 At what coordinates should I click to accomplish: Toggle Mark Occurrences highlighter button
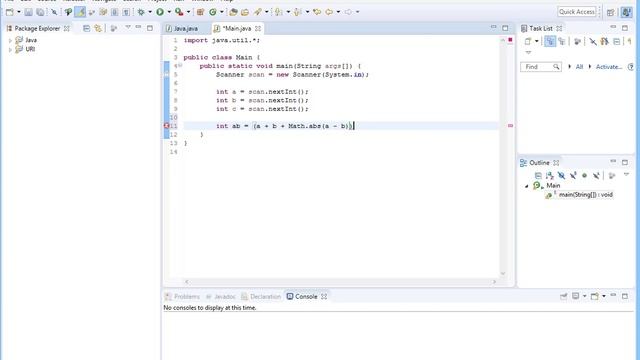80,12
